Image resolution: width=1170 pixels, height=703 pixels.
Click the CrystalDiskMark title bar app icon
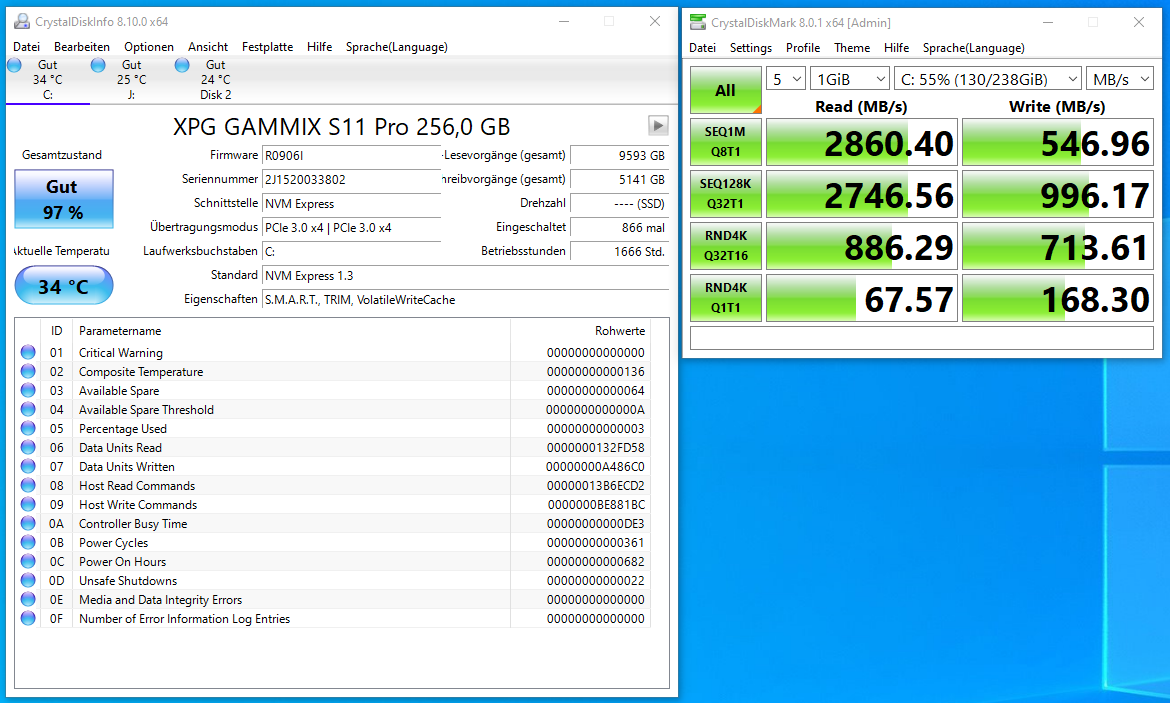(698, 22)
